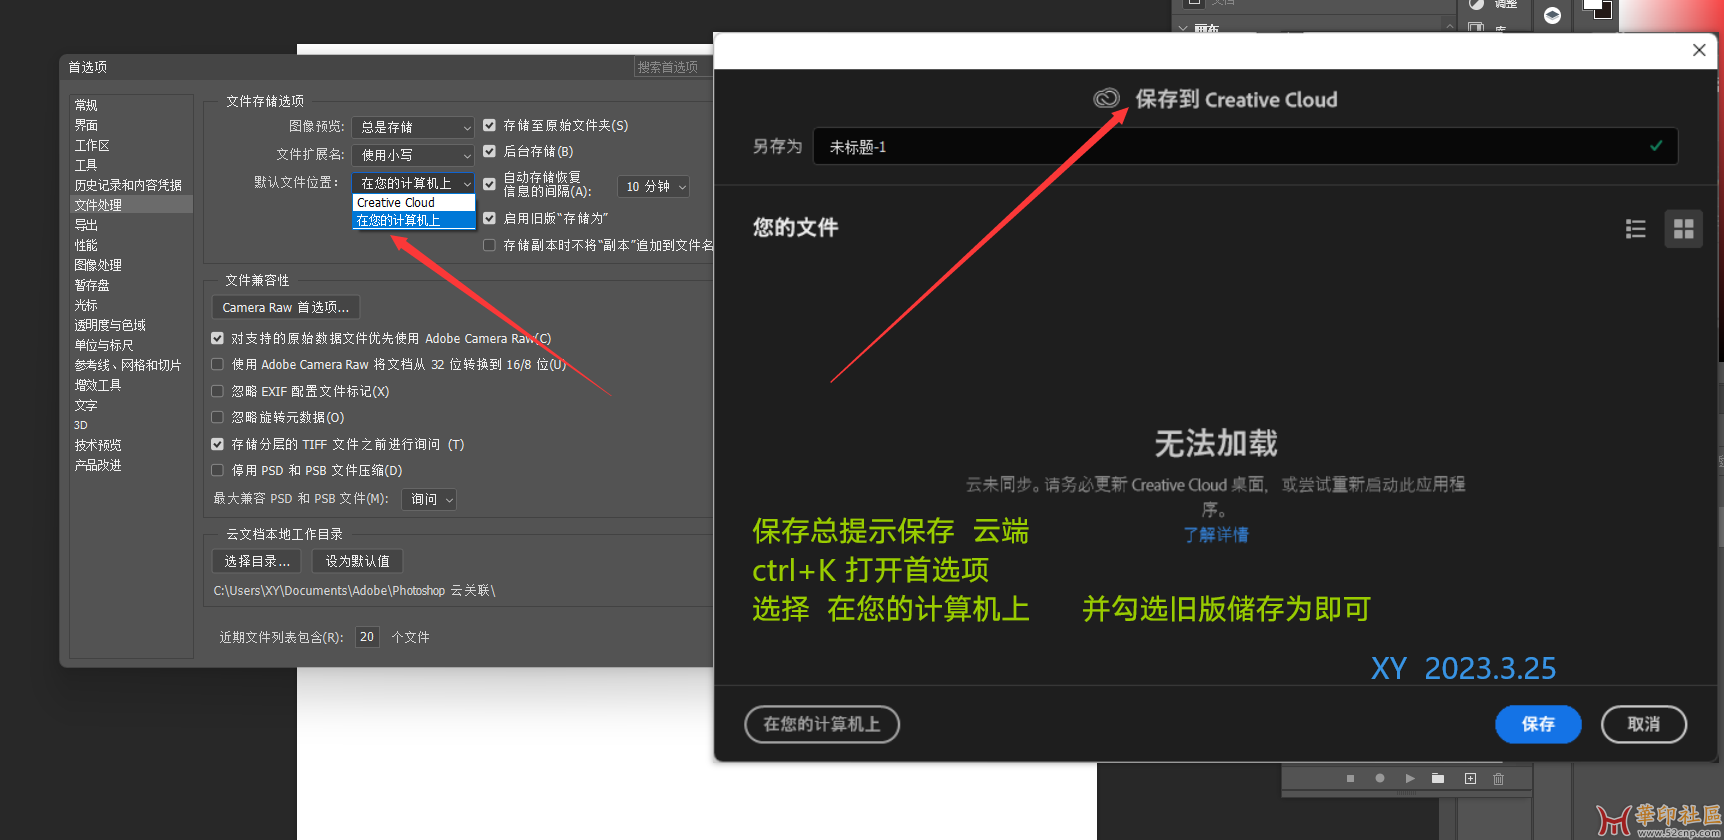The width and height of the screenshot is (1724, 840).
Task: Open the 10 分钟 interval dropdown
Action: coord(653,187)
